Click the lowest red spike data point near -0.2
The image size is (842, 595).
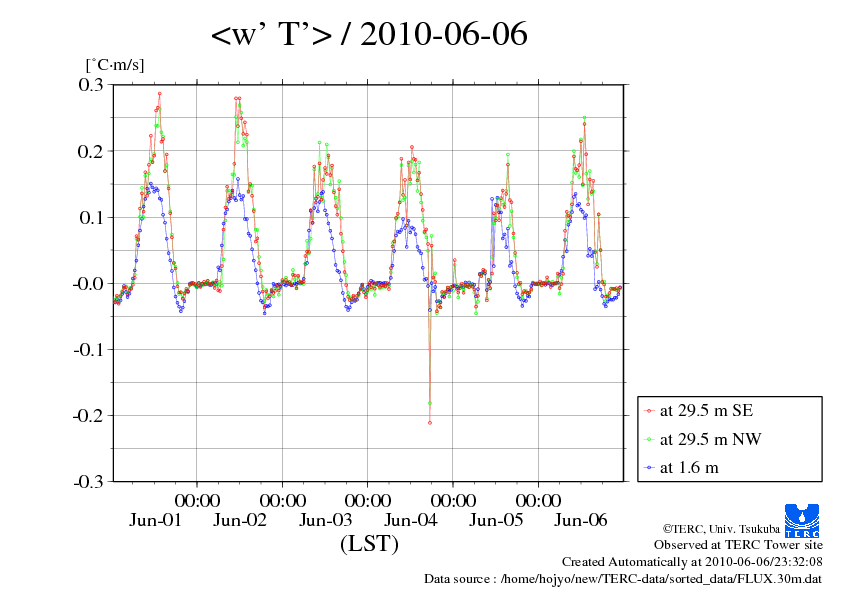pos(430,423)
